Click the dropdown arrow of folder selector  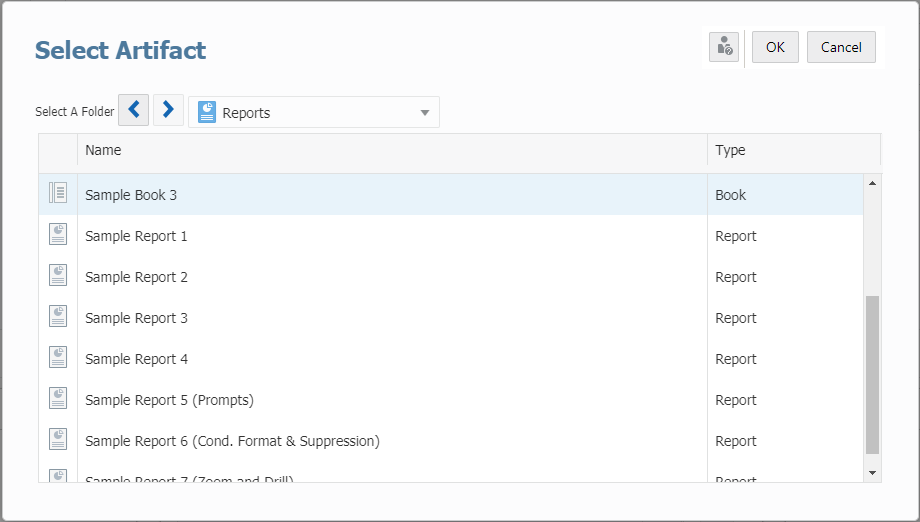pyautogui.click(x=425, y=113)
